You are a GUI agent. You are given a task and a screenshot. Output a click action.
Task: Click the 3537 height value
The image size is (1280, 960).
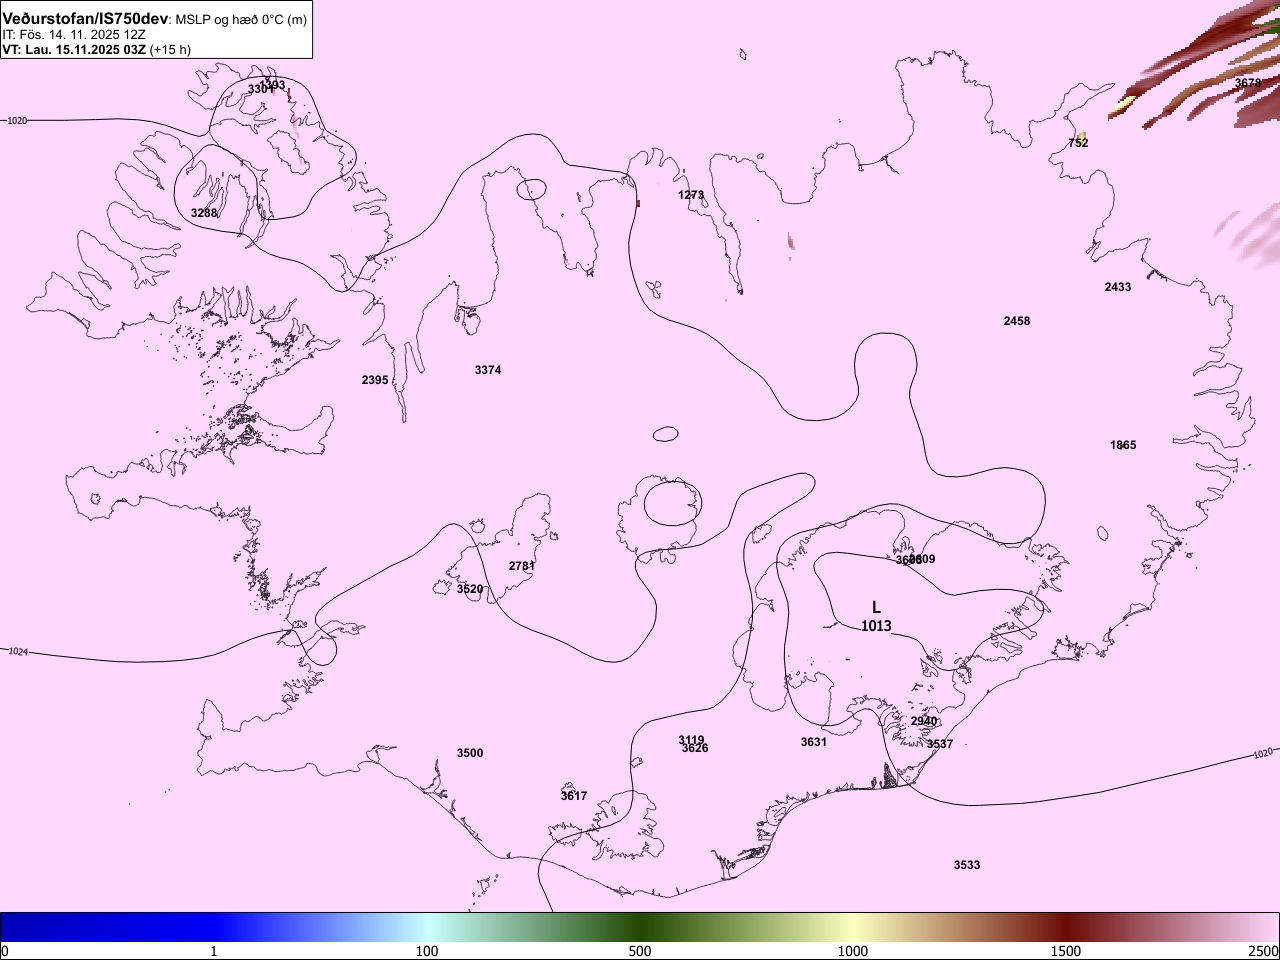pyautogui.click(x=940, y=744)
